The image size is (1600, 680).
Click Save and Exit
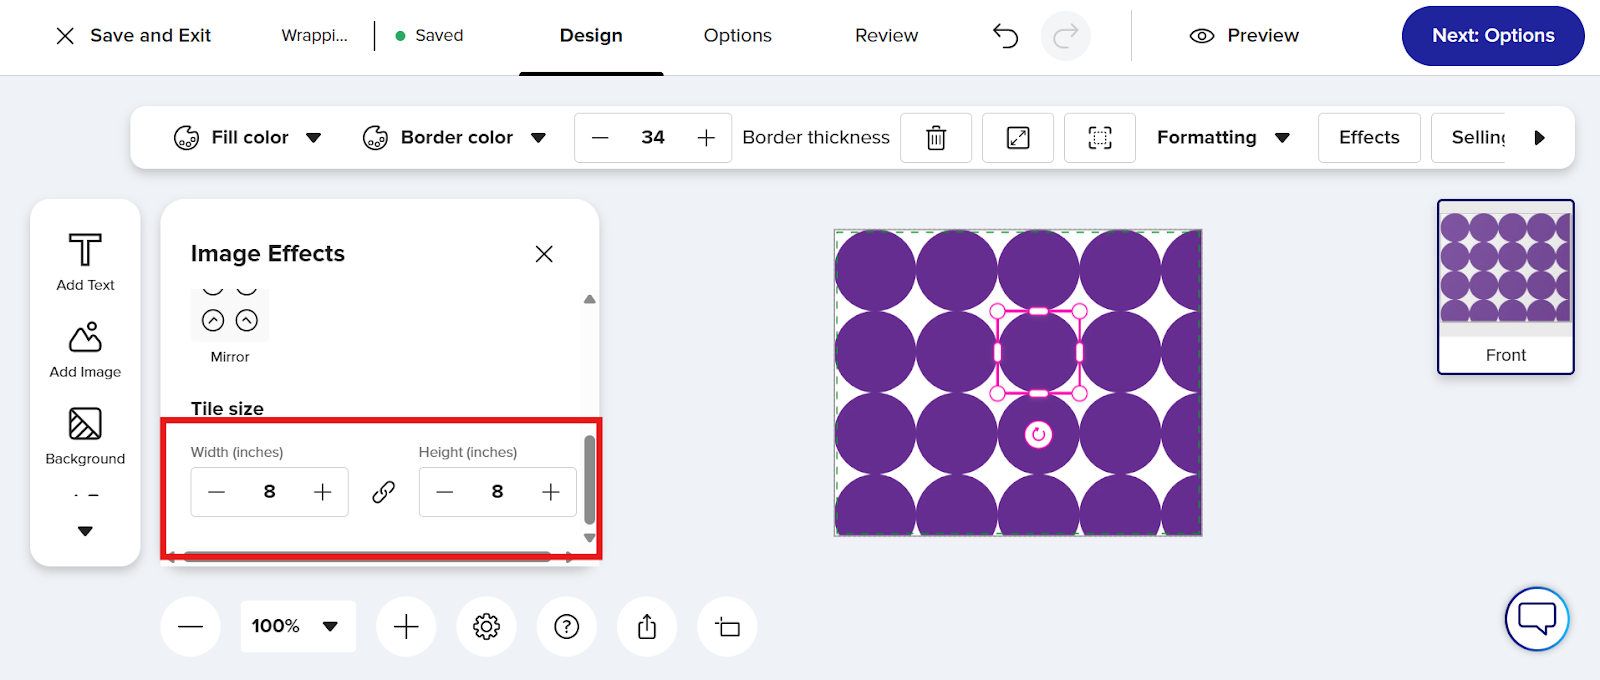coord(134,36)
